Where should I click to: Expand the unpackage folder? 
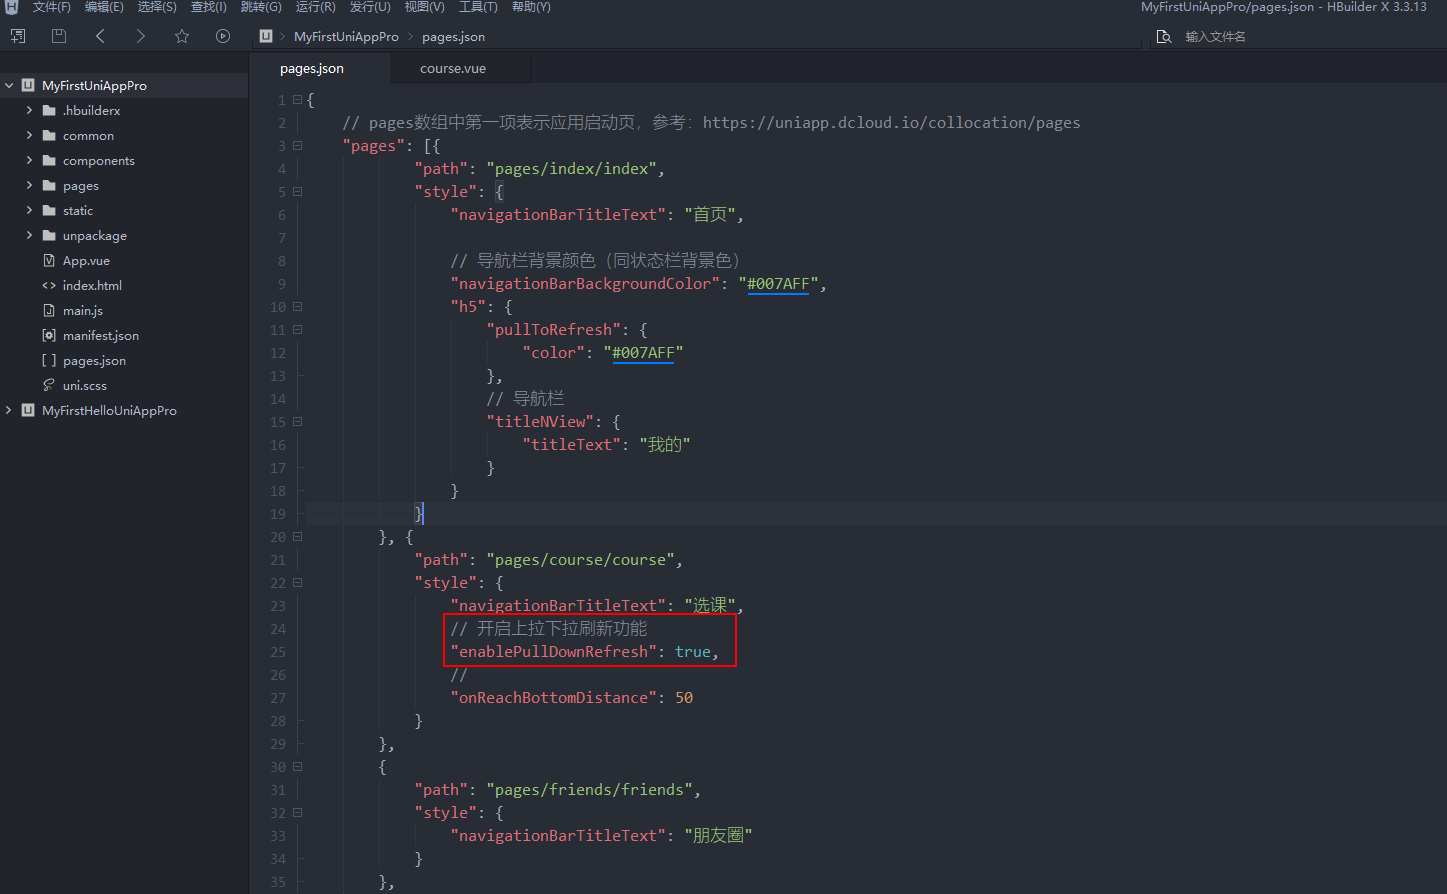tap(29, 235)
